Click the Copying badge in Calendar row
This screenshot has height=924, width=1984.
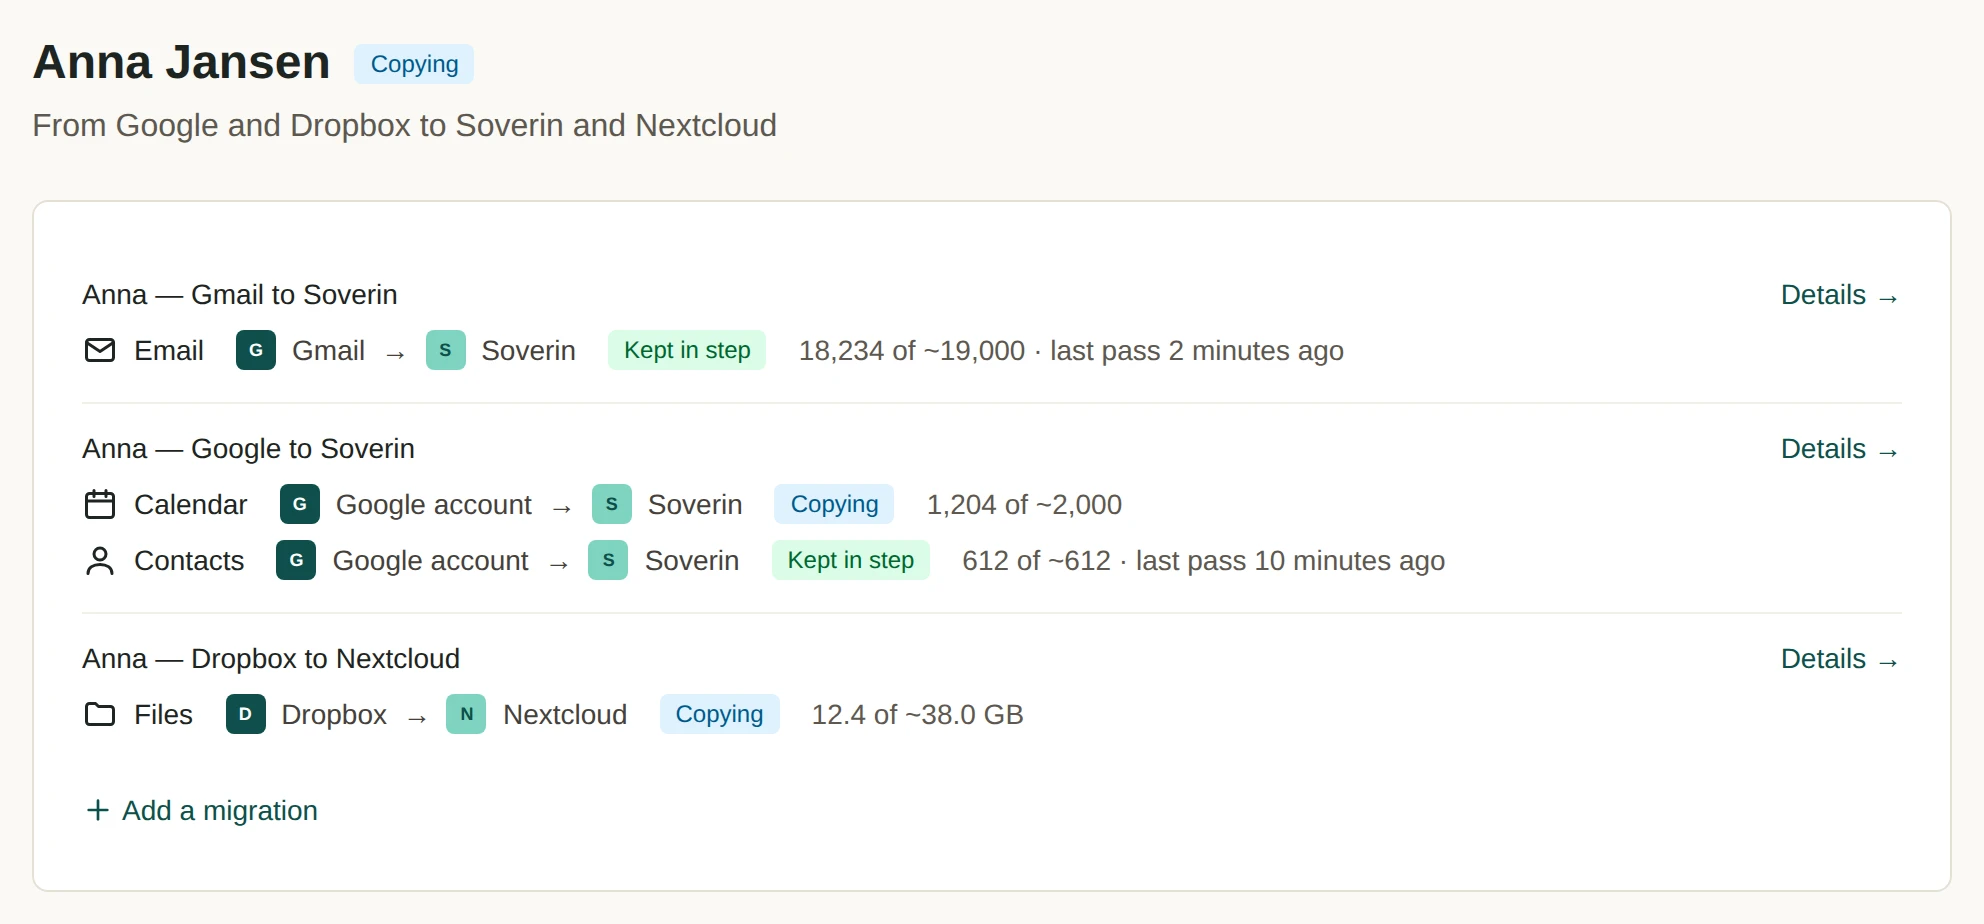[x=834, y=504]
